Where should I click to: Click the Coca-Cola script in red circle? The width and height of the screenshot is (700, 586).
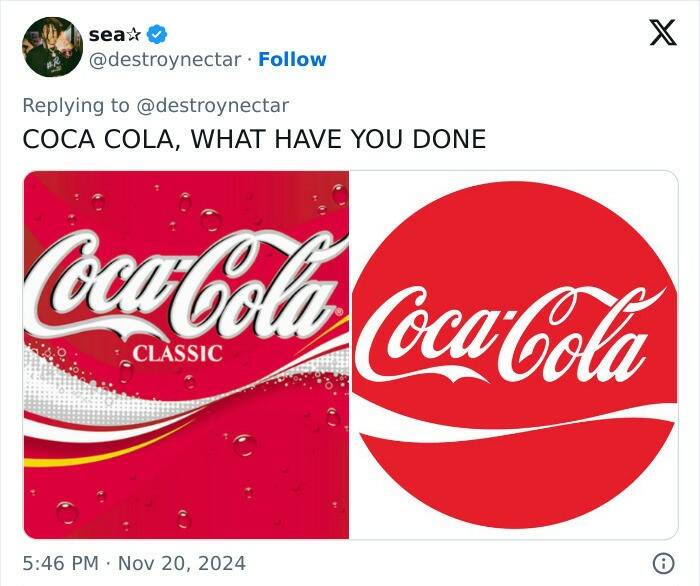pyautogui.click(x=510, y=337)
